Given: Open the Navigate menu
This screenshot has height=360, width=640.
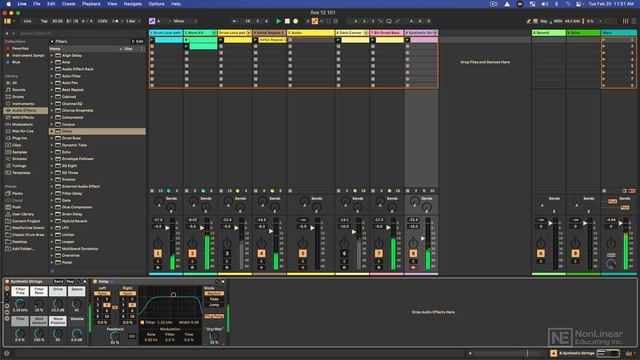Looking at the screenshot, I should click(133, 4).
